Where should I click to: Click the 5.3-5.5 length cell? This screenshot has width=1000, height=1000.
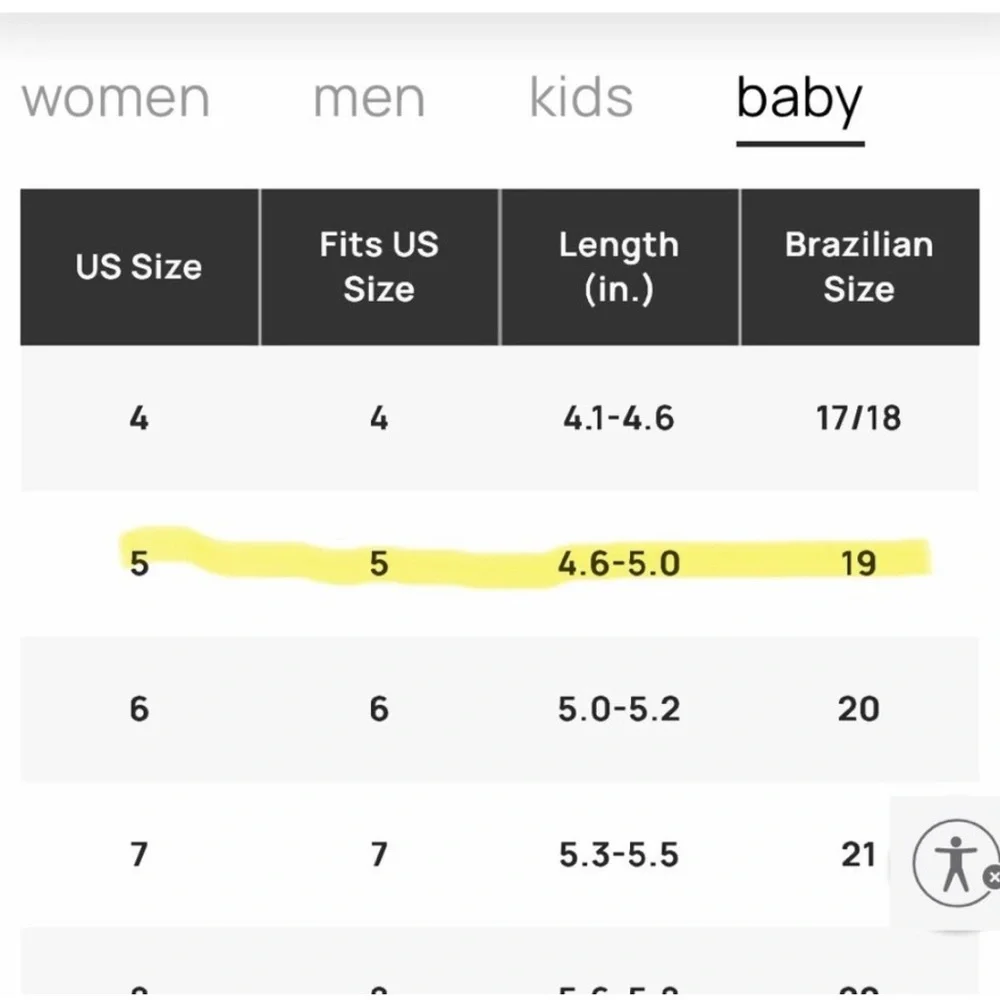coord(619,855)
